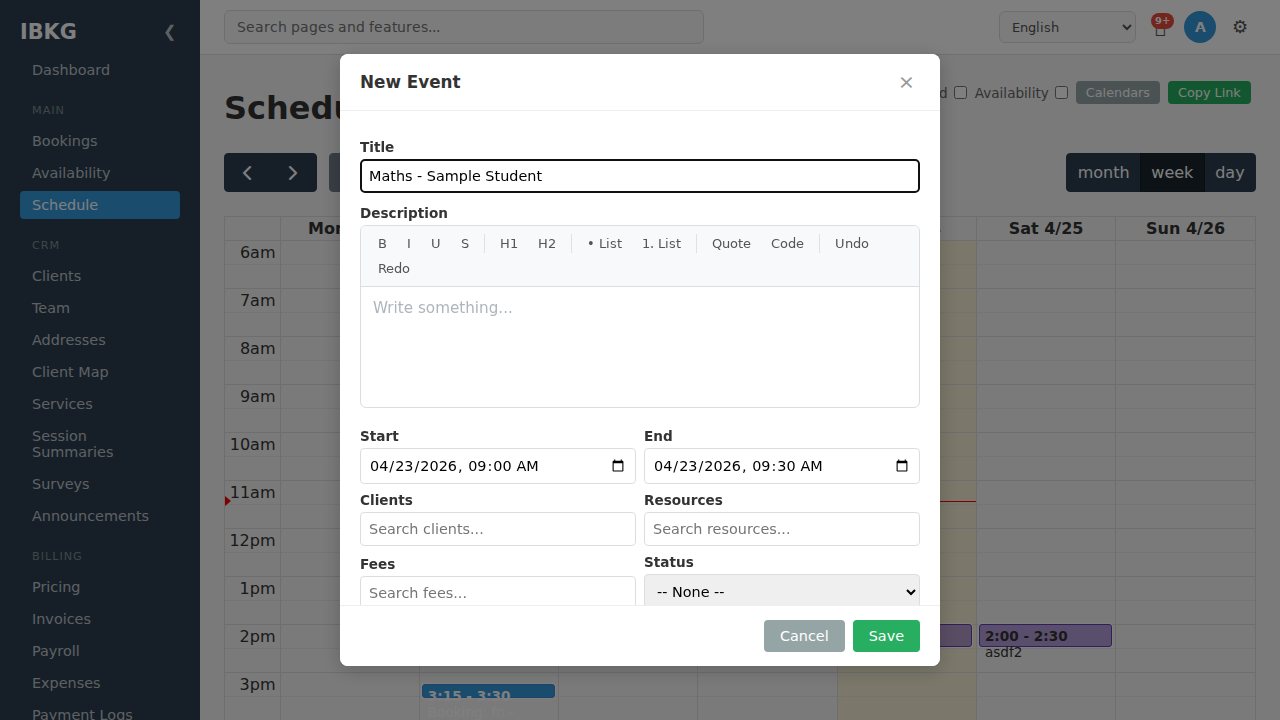Toggle underline in the description toolbar

pyautogui.click(x=436, y=244)
